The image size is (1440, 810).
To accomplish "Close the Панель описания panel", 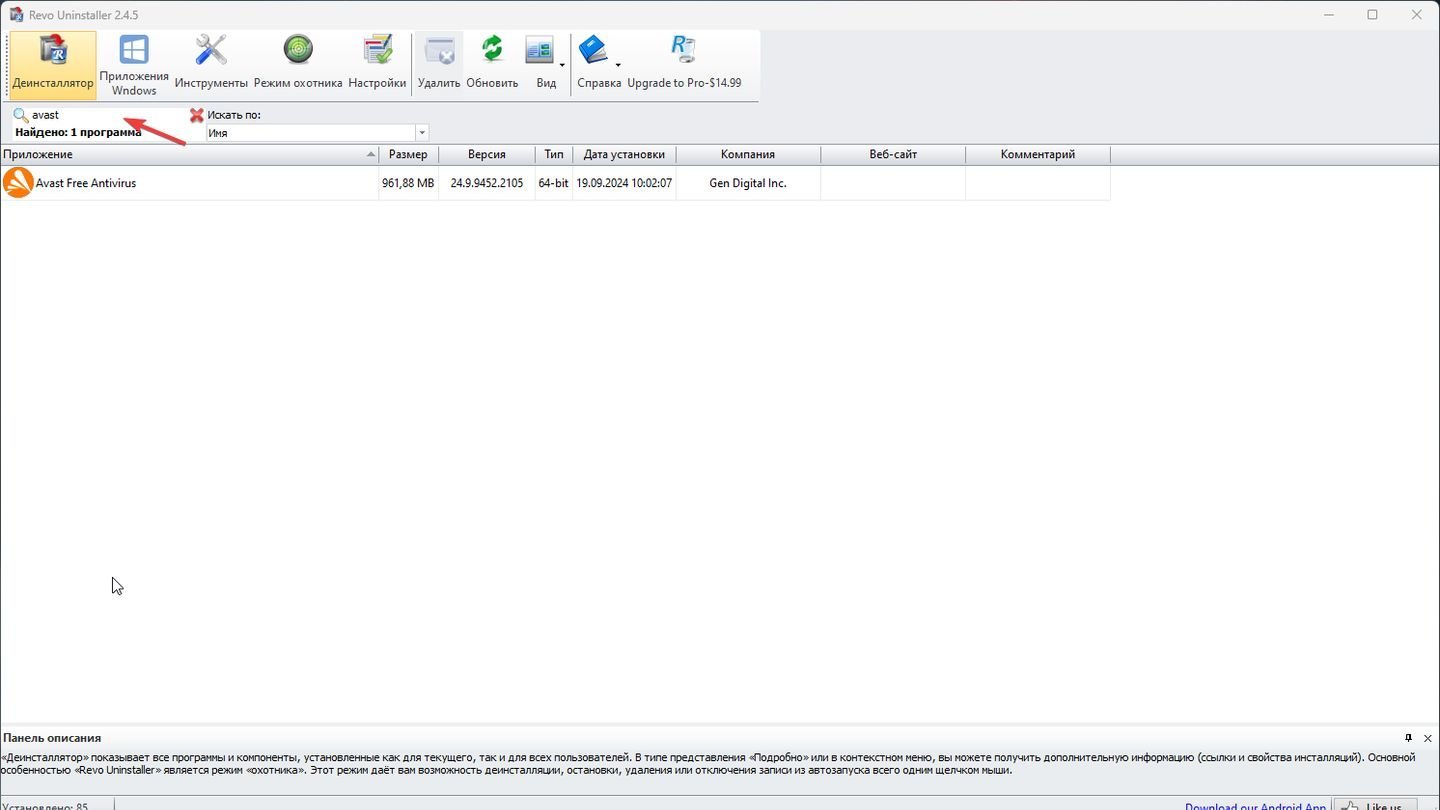I will tap(1427, 738).
